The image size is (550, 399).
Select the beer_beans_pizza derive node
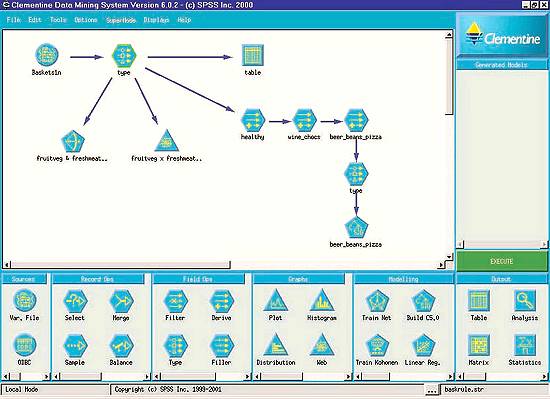[356, 120]
